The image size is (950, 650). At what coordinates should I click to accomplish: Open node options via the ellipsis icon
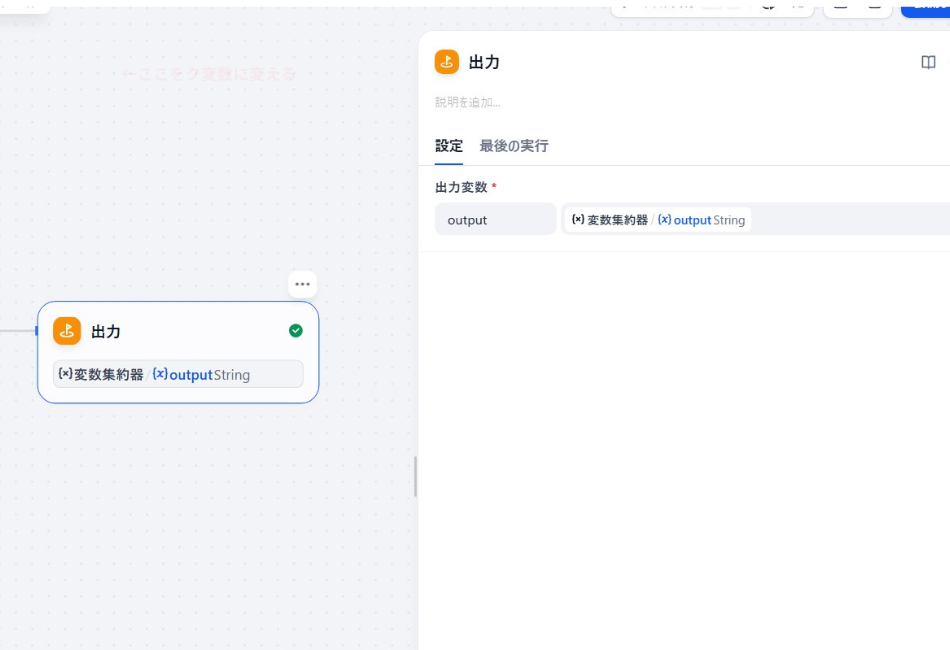point(302,284)
